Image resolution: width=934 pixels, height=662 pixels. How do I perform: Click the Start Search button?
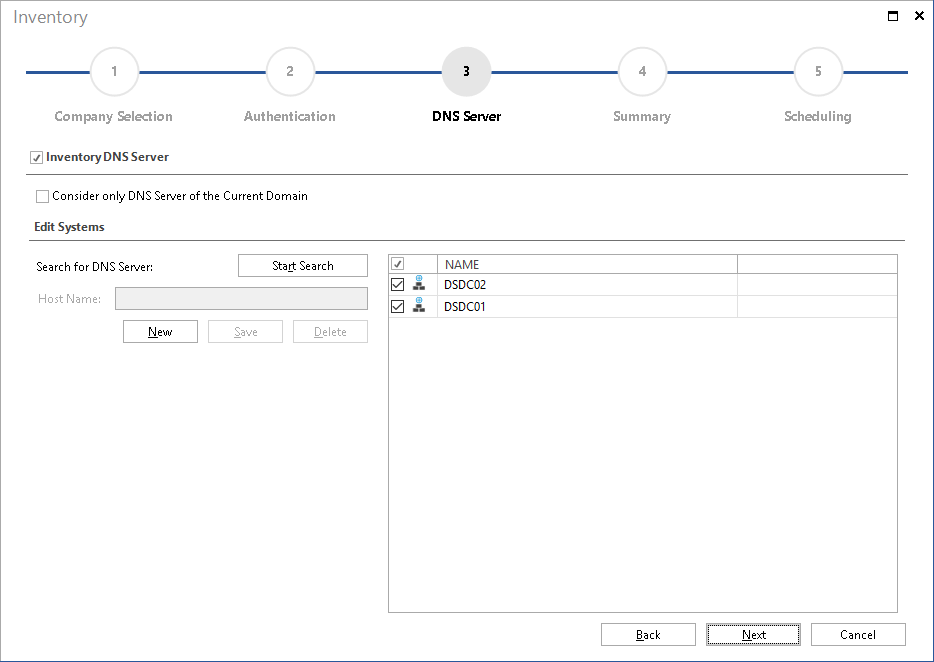click(x=303, y=266)
